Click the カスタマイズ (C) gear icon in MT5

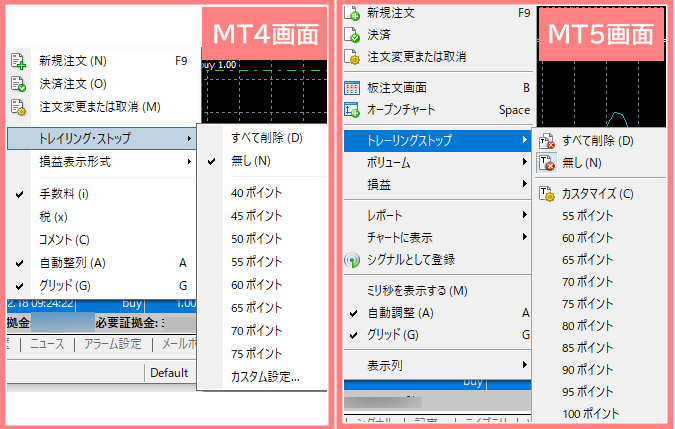(547, 194)
